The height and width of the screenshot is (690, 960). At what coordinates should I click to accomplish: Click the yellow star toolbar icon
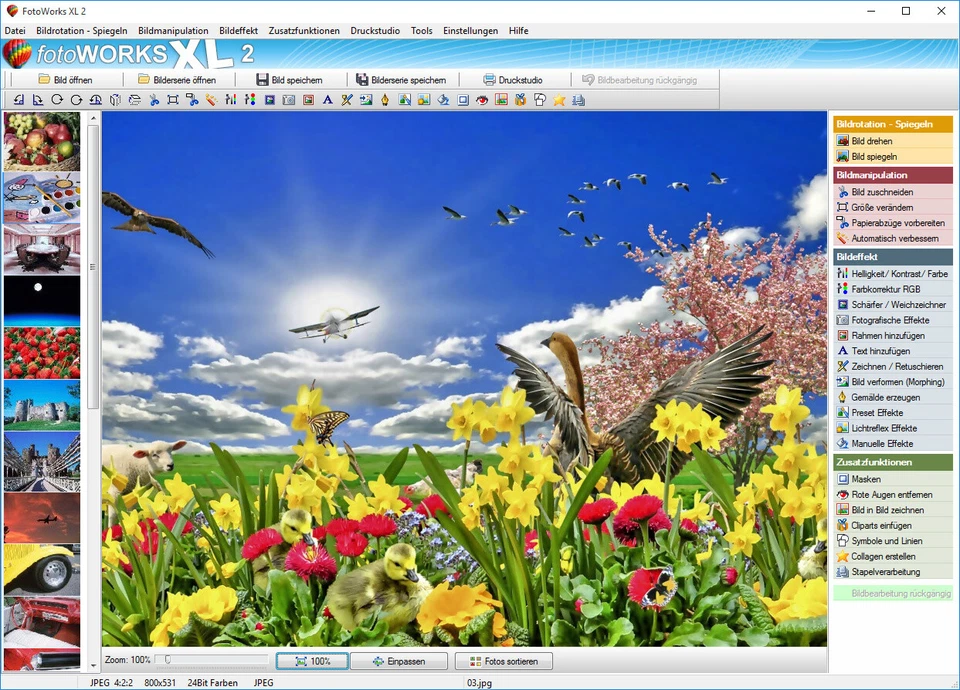tap(558, 99)
